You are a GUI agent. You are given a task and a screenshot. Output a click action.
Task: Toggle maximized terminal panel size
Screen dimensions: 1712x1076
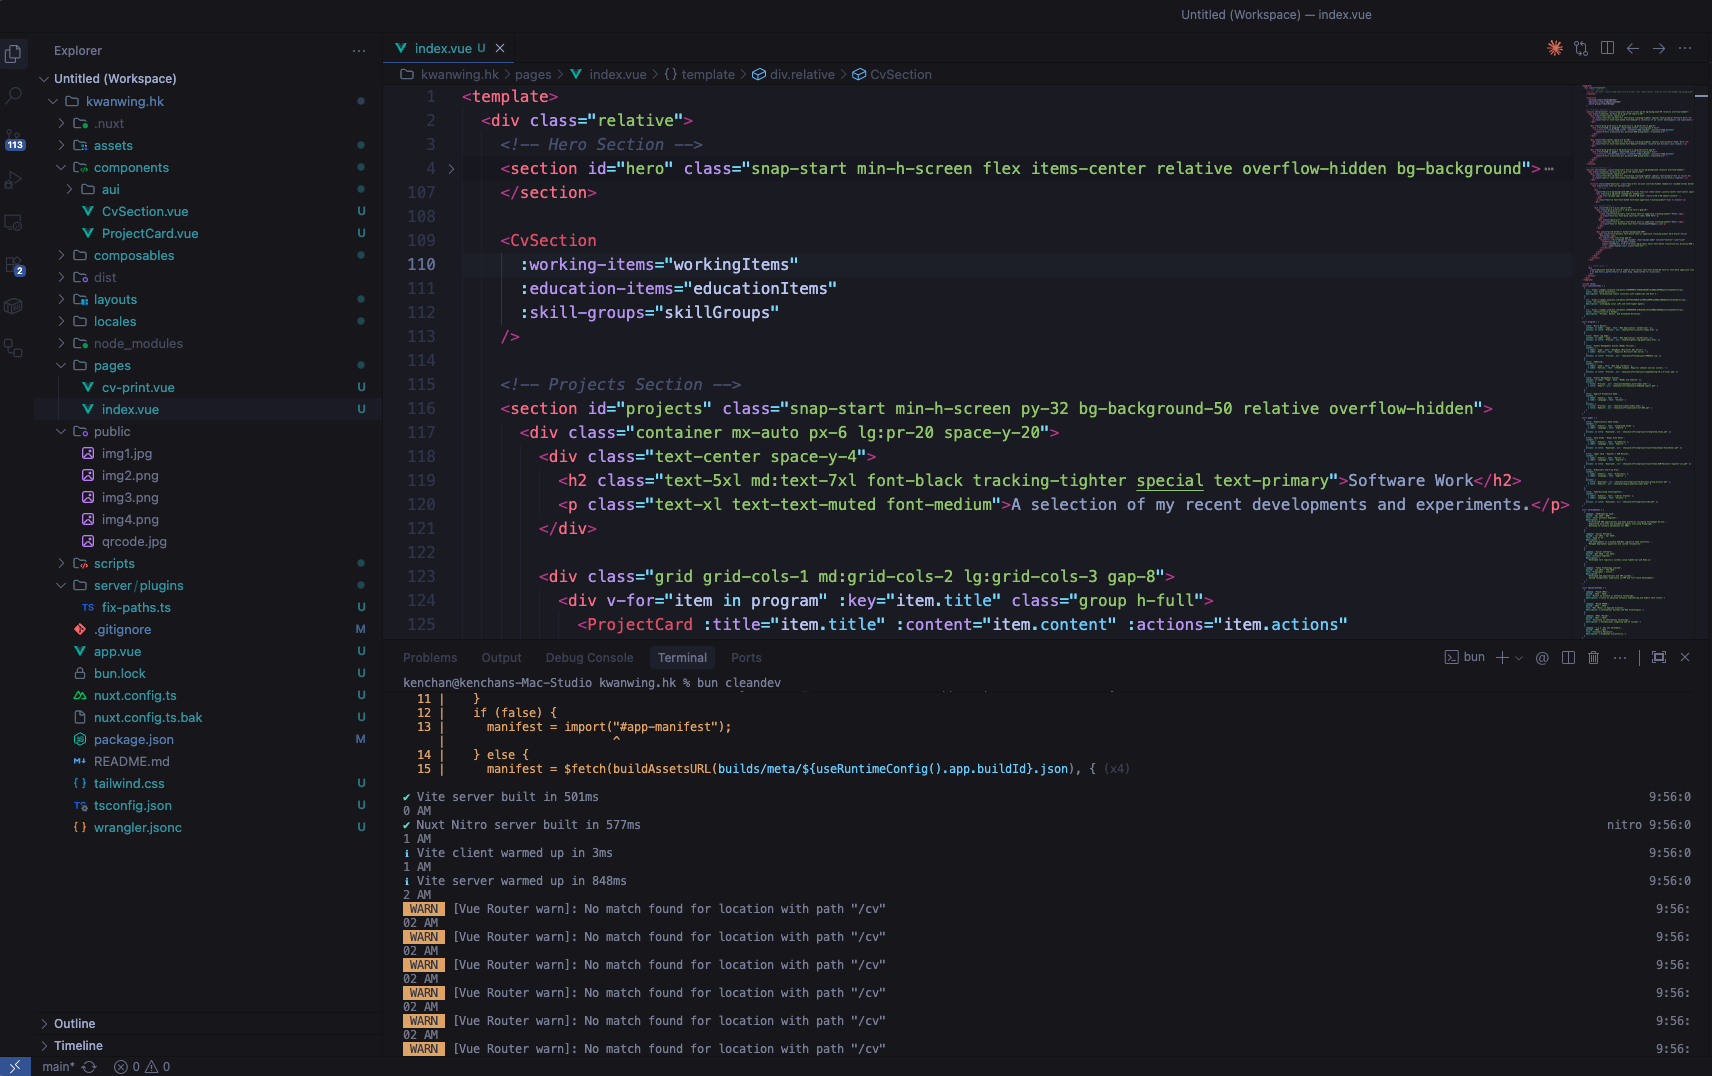(x=1659, y=658)
